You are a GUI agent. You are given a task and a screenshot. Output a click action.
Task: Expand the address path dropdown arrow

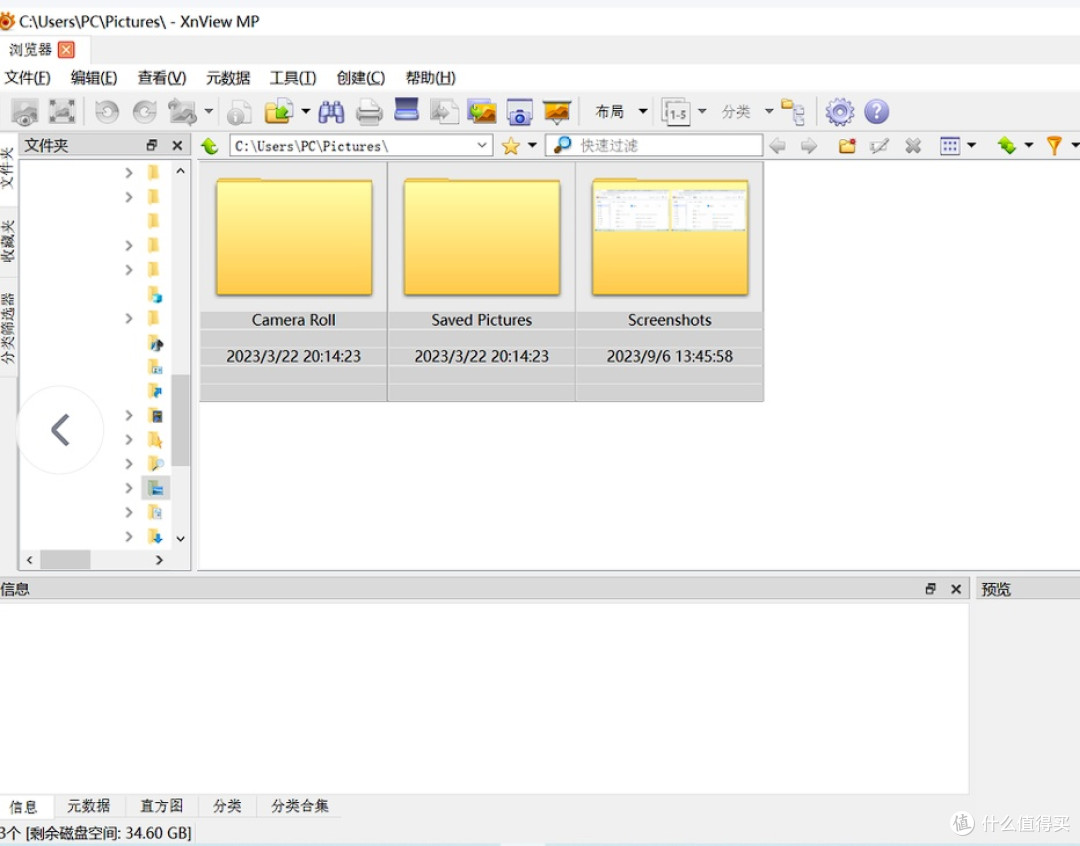click(482, 145)
